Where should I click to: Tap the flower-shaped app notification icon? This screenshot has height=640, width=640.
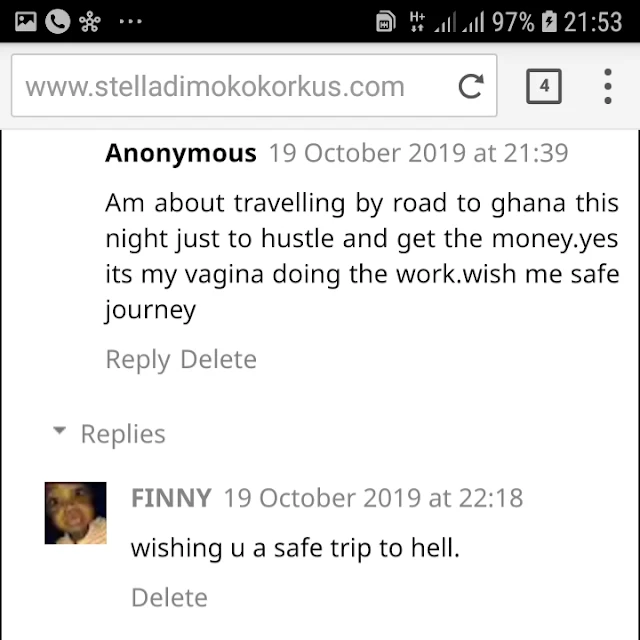[90, 21]
